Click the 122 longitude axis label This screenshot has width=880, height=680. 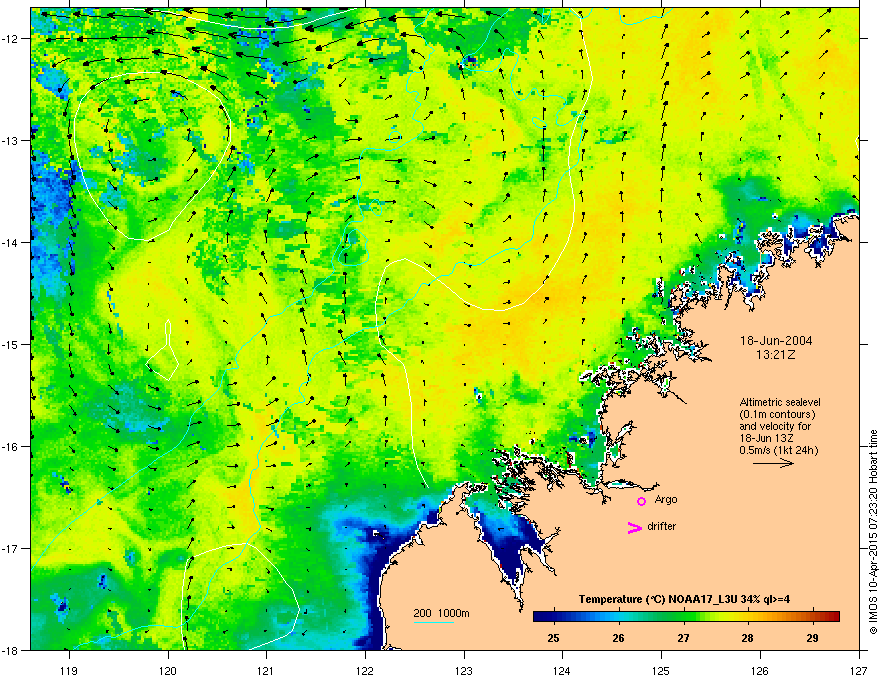(365, 670)
